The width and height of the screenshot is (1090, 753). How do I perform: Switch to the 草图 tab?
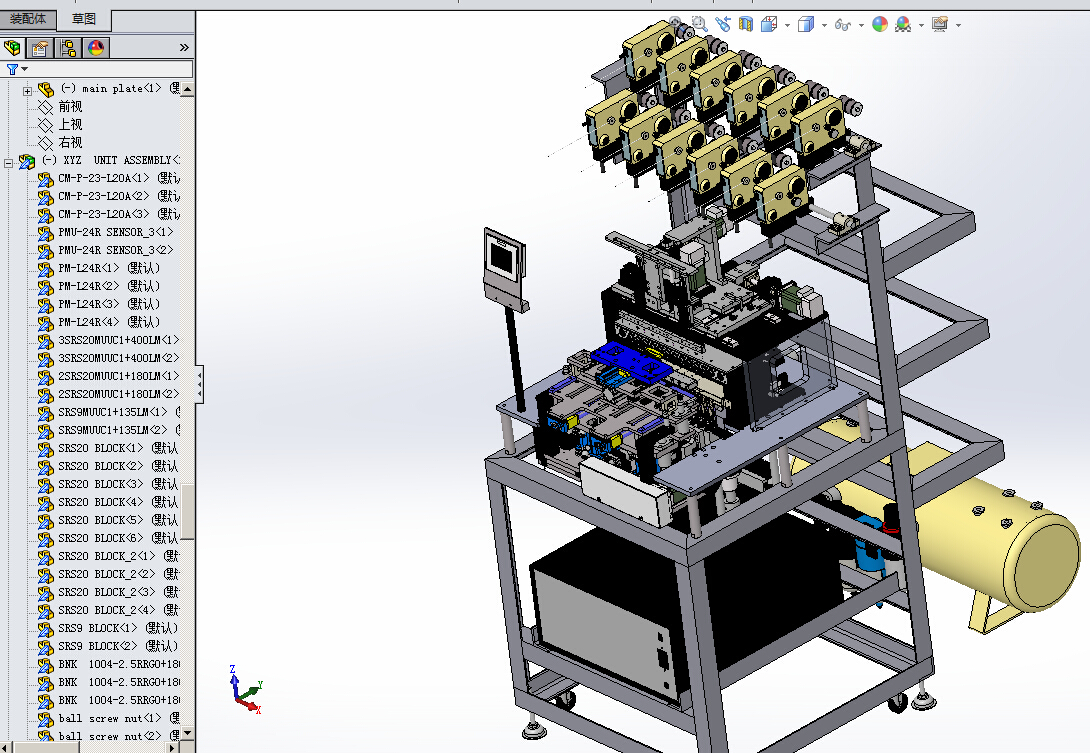[x=83, y=19]
